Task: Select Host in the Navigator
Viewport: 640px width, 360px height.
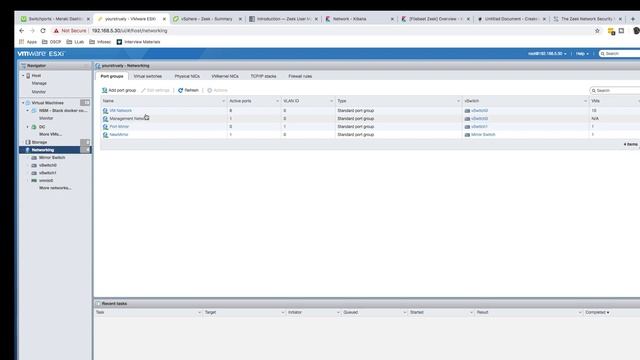Action: (x=36, y=76)
